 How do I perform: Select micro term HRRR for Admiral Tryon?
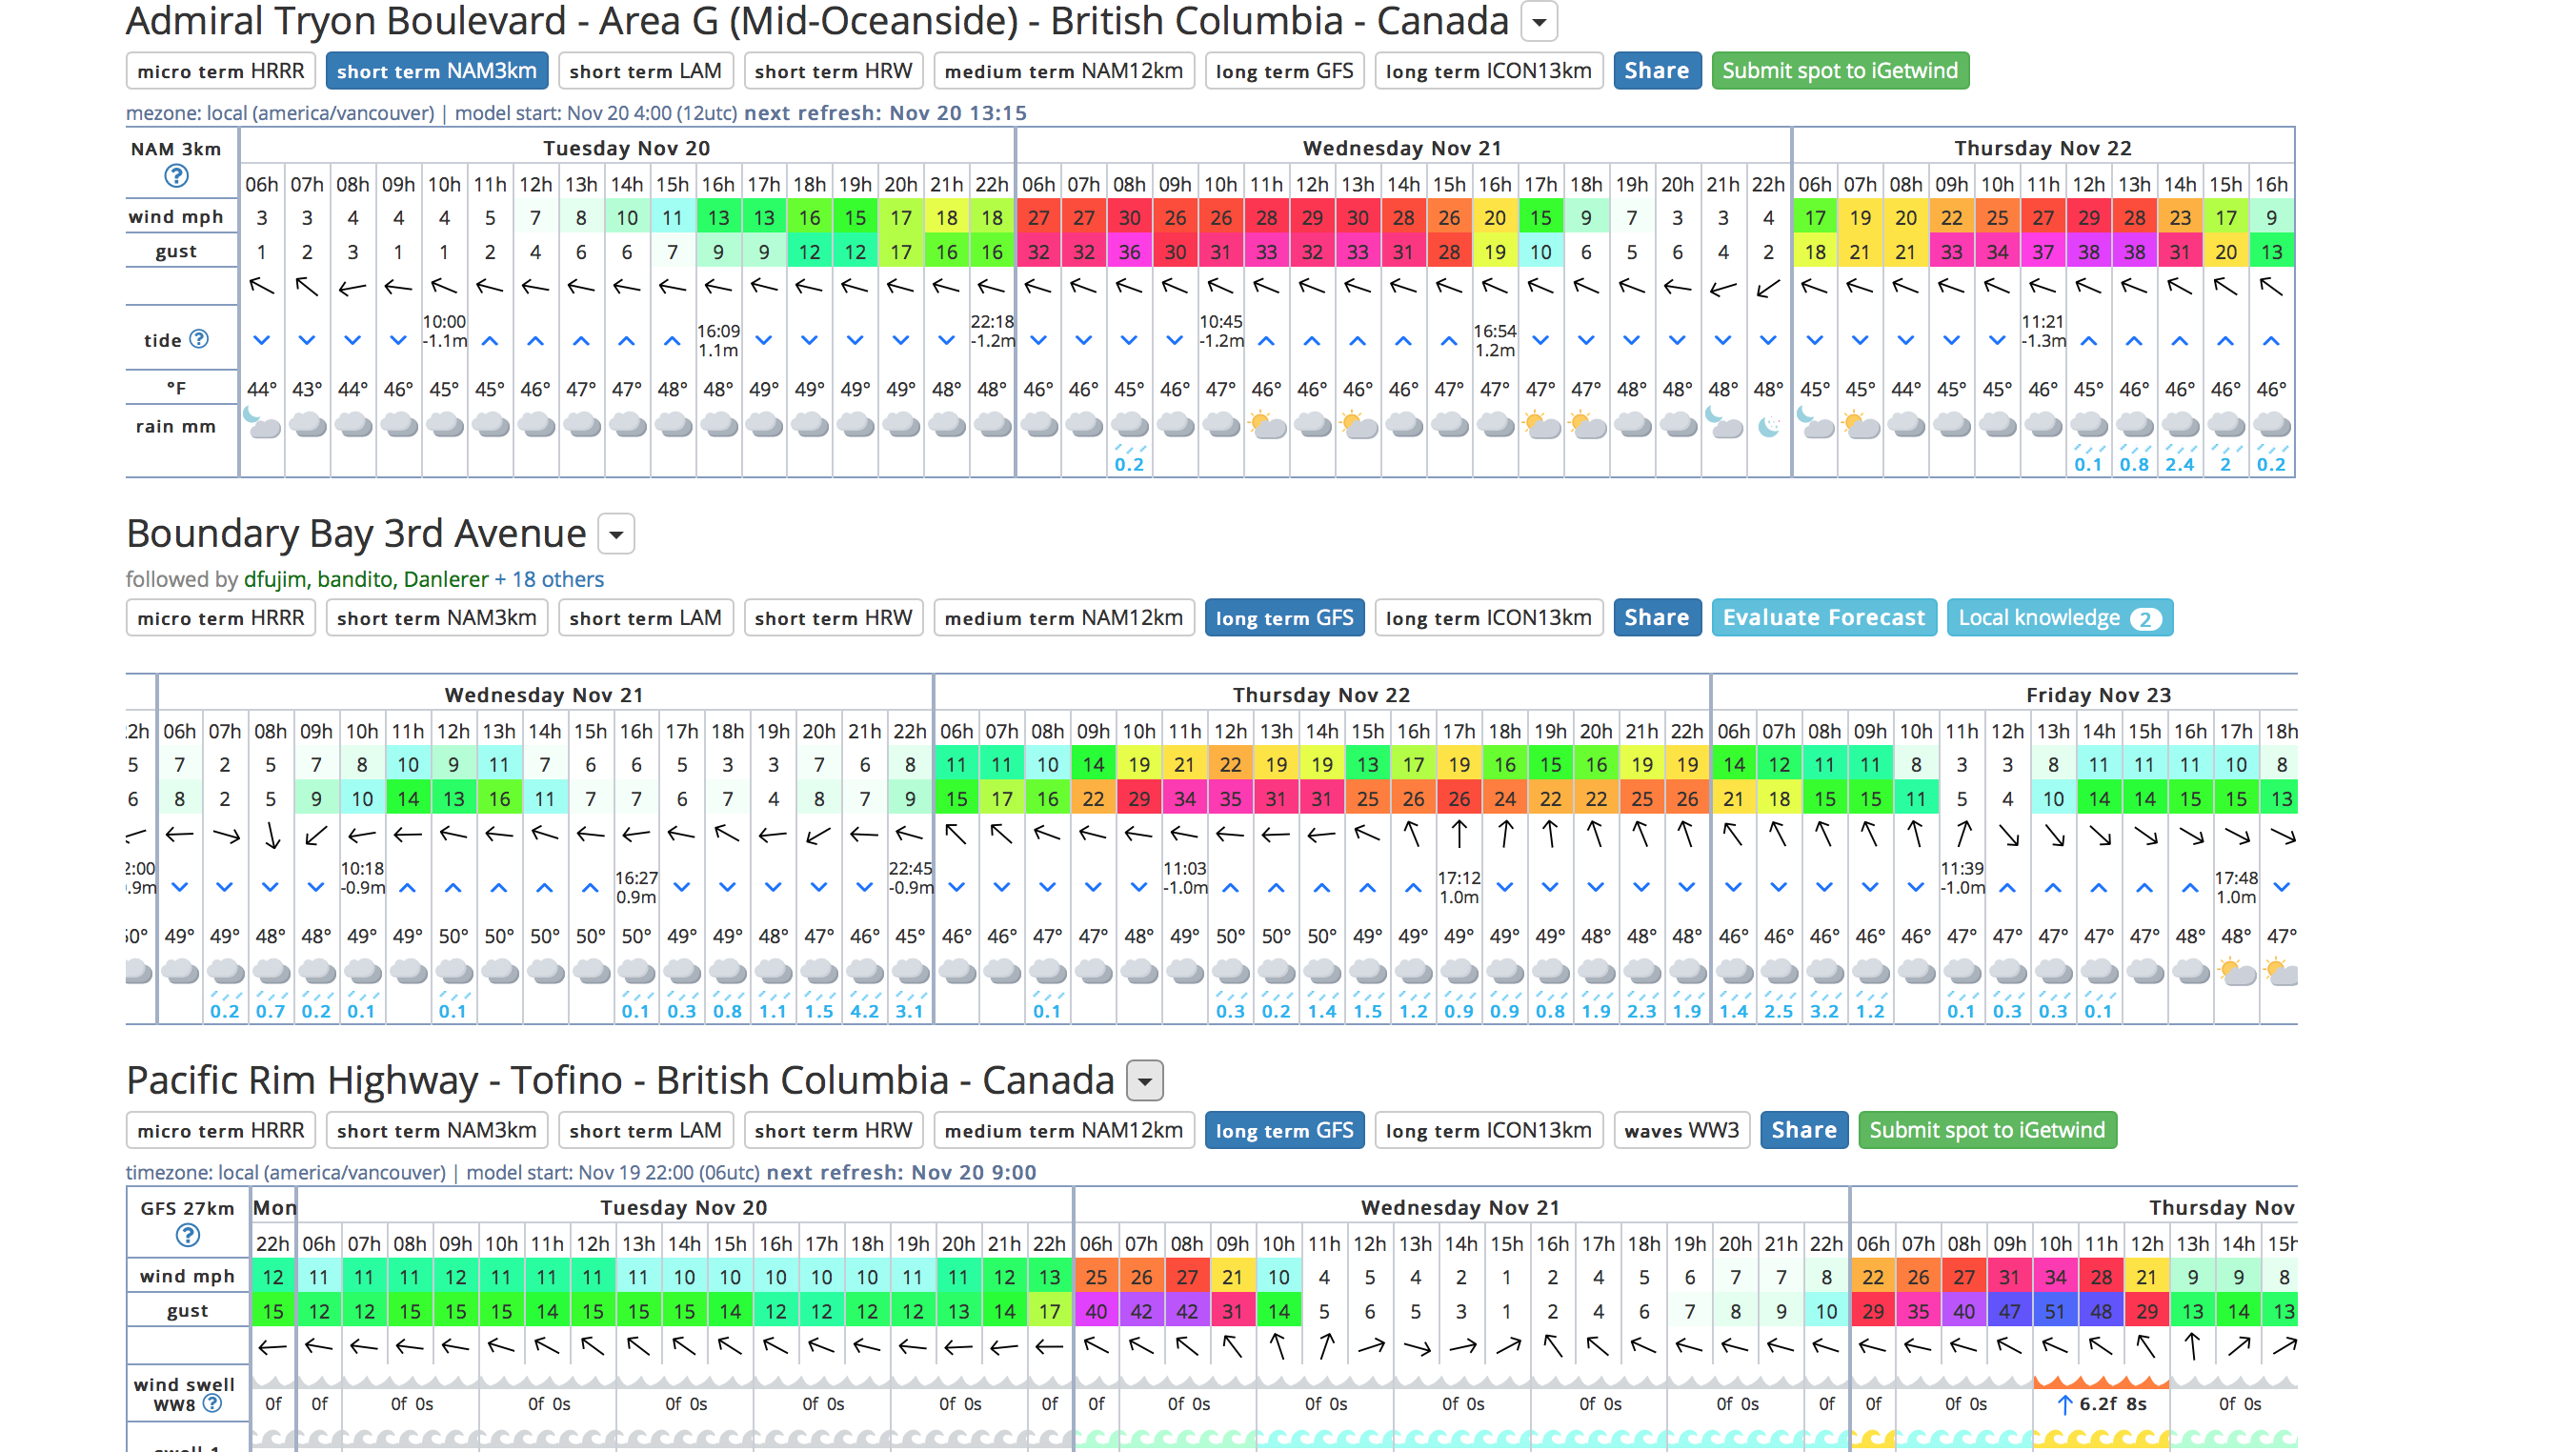point(220,71)
